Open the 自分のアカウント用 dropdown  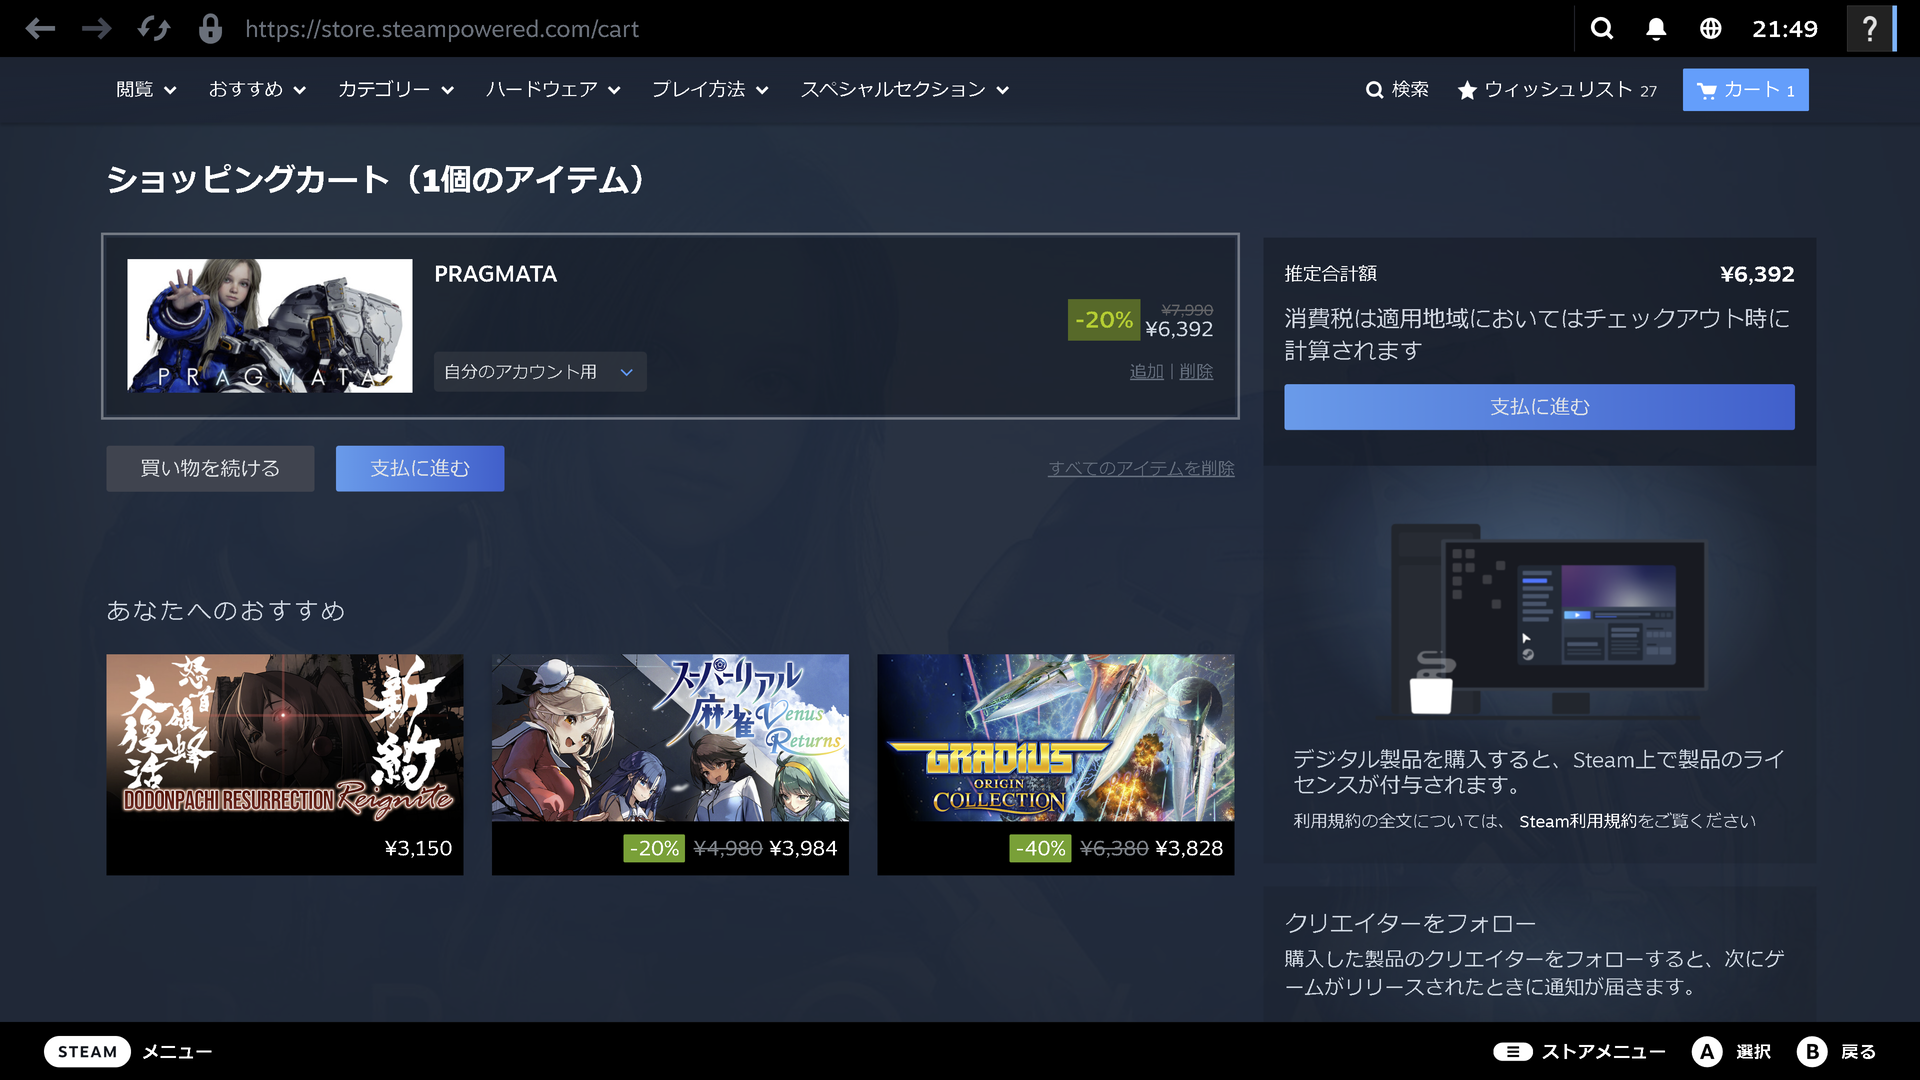point(540,372)
